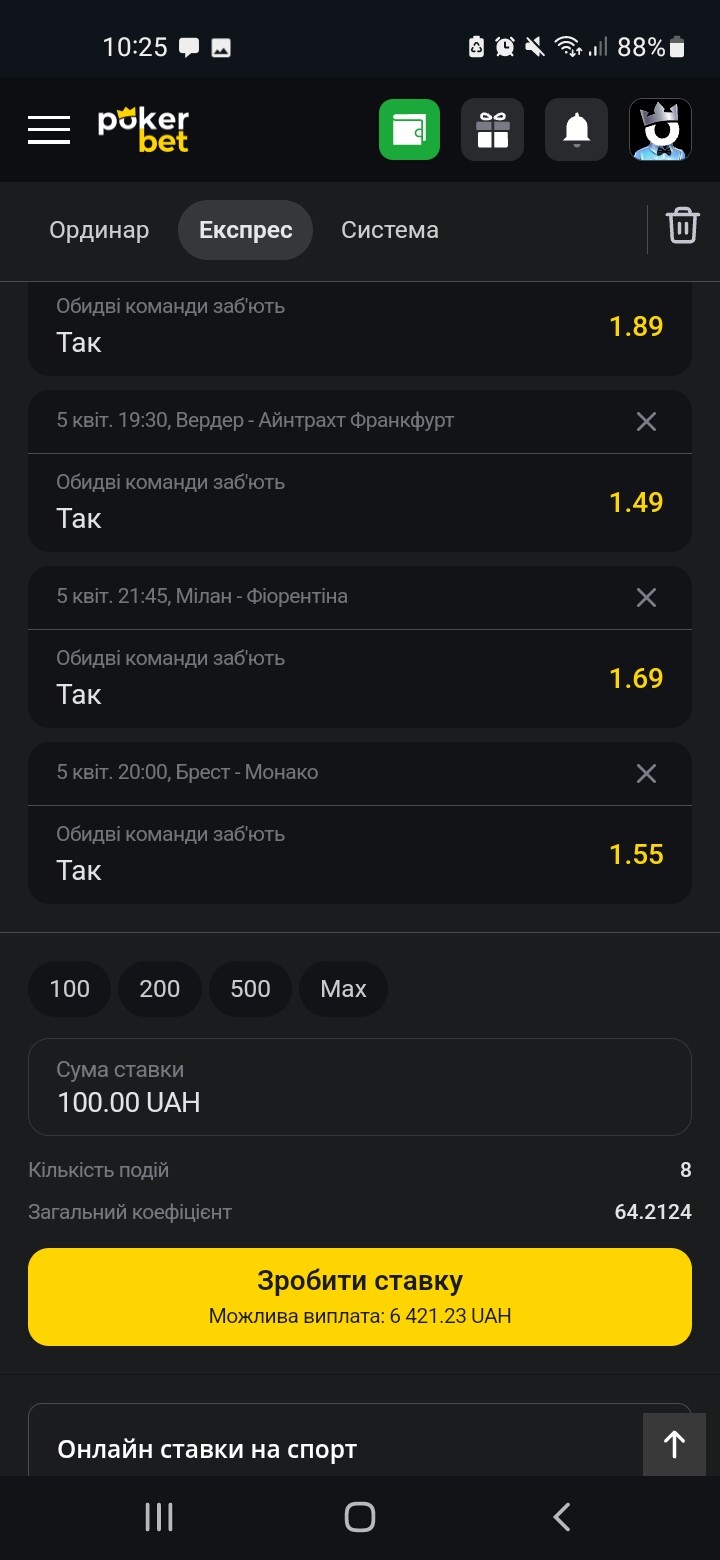Clear bet slip with trash icon
The width and height of the screenshot is (720, 1560).
[683, 226]
